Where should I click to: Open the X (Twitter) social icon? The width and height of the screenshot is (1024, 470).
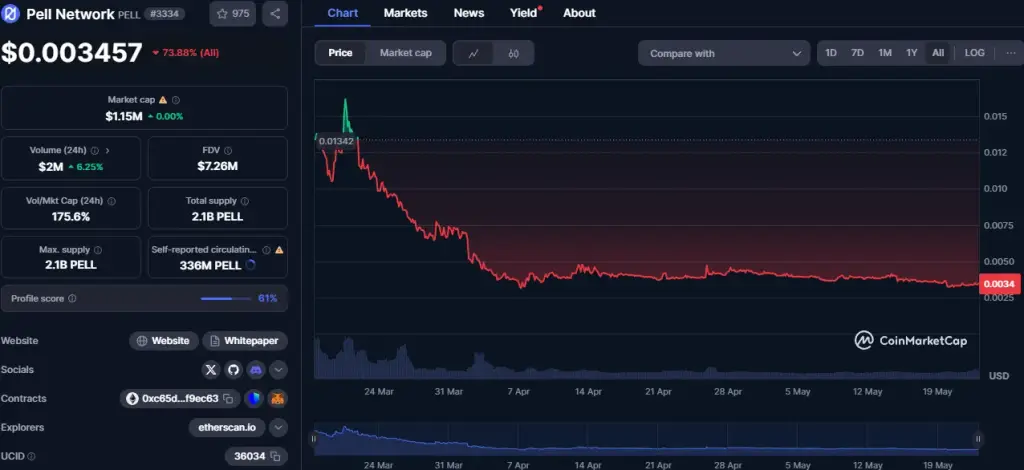[x=210, y=370]
